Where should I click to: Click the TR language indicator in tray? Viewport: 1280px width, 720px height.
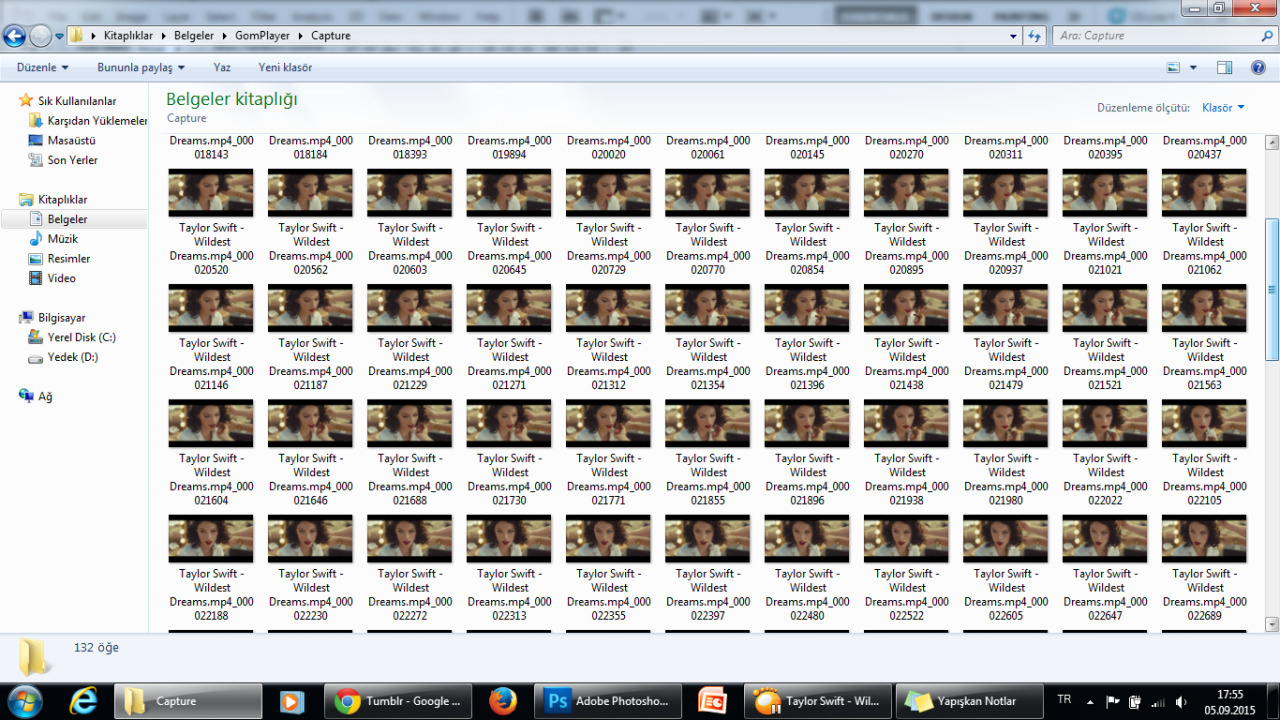click(1064, 700)
